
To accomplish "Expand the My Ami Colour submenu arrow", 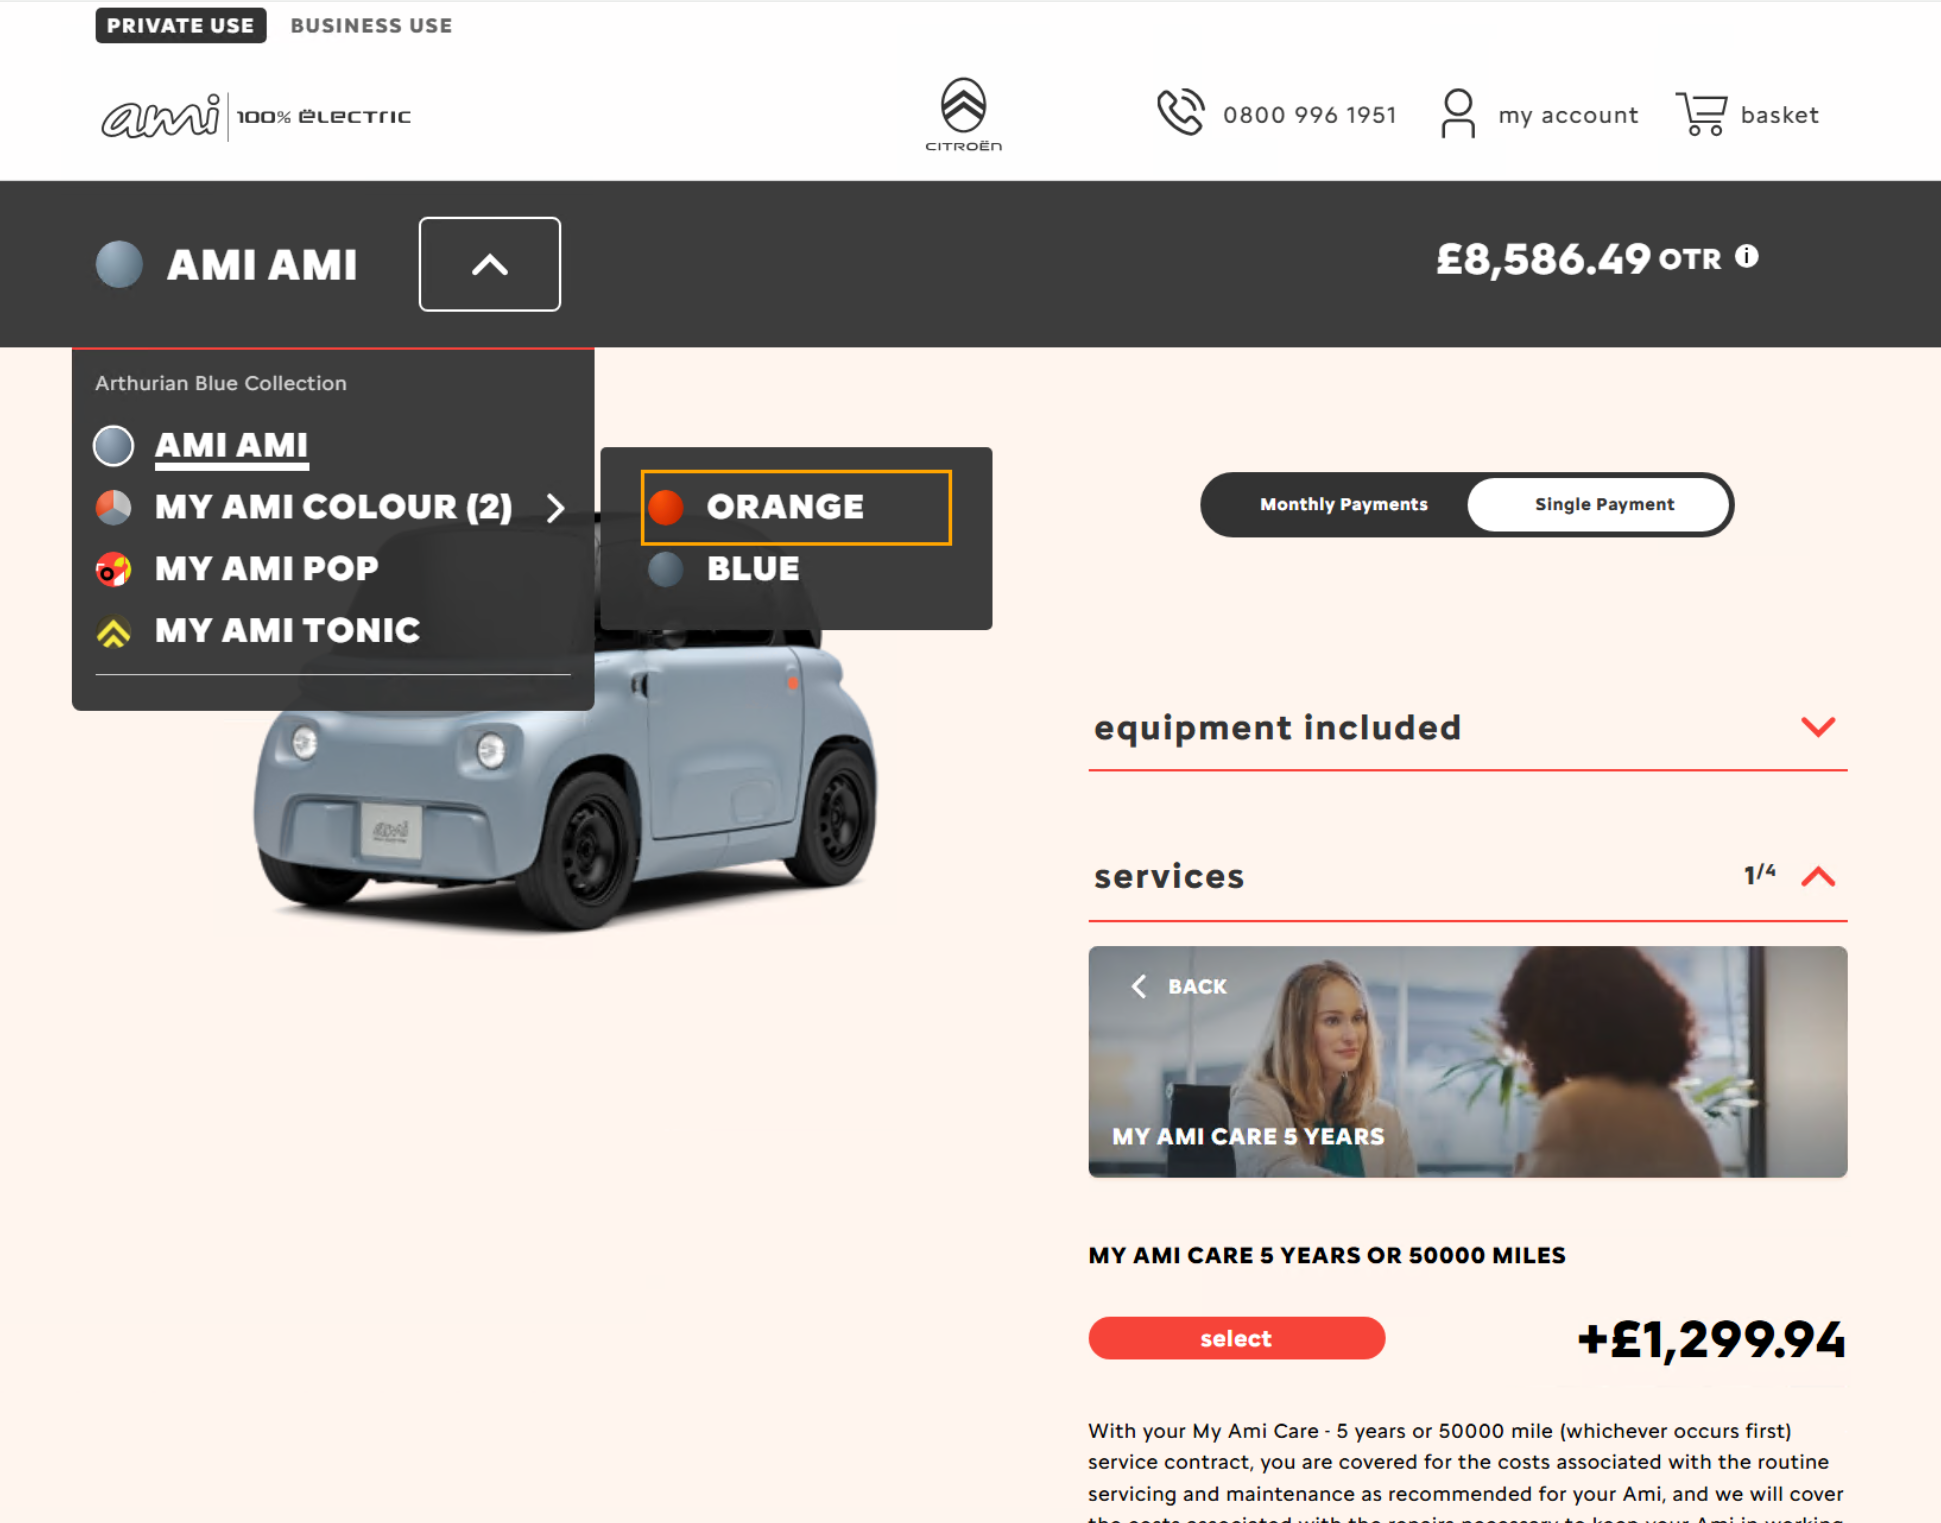I will pyautogui.click(x=556, y=508).
